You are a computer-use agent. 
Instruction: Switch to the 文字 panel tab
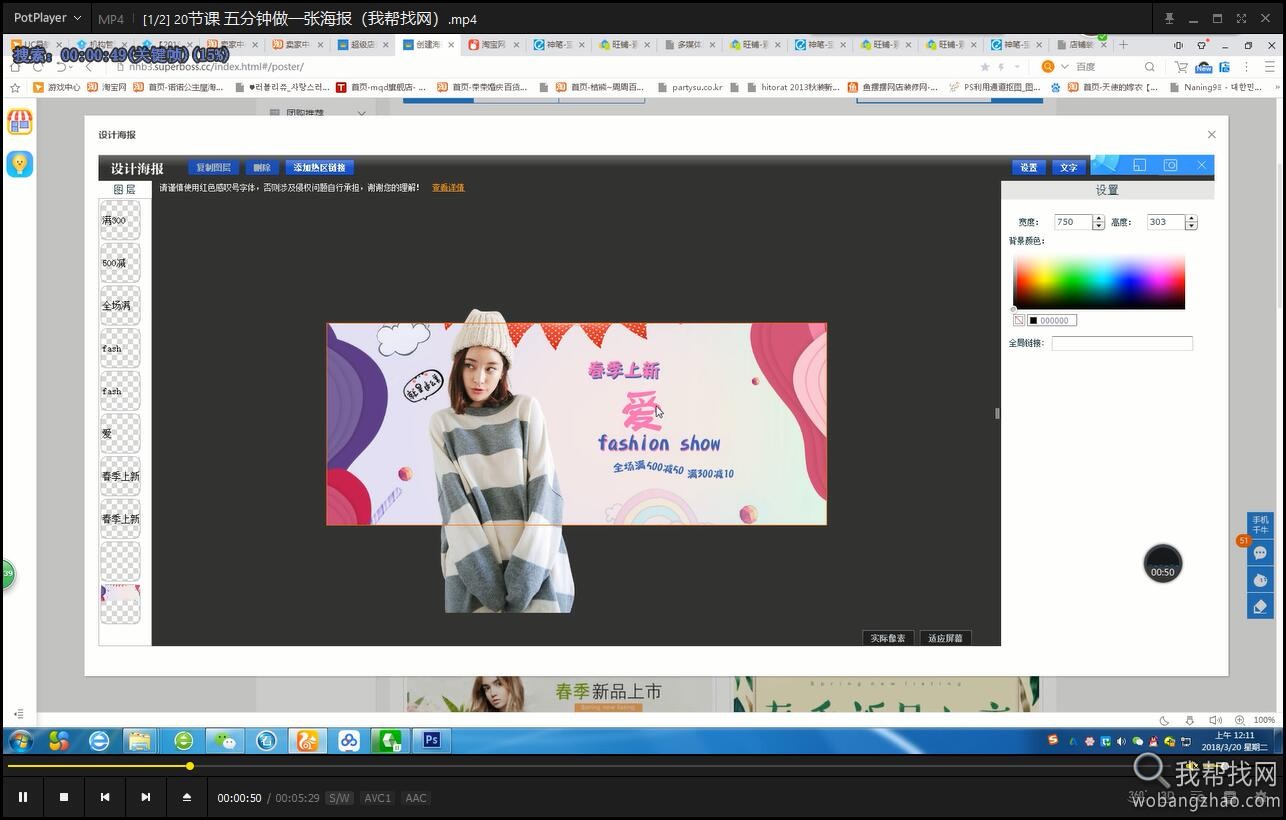click(x=1069, y=167)
